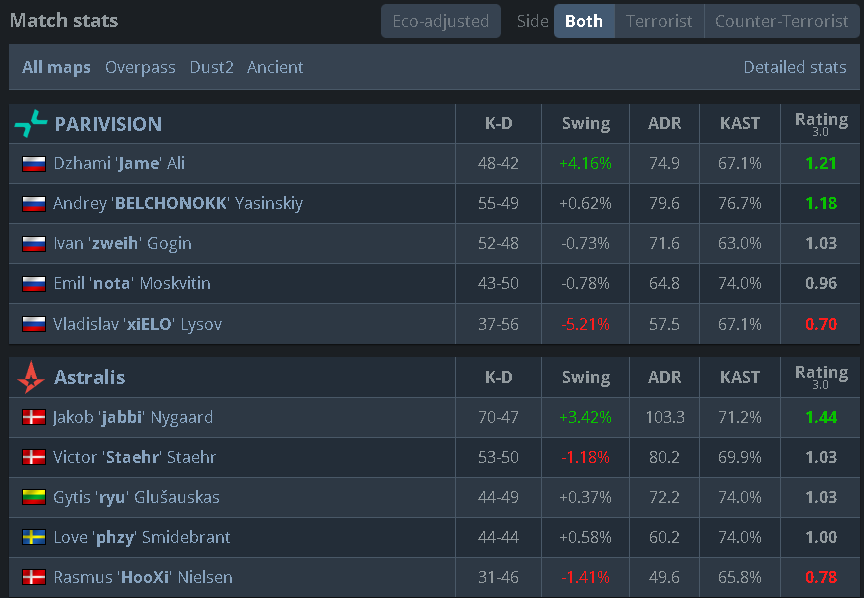The width and height of the screenshot is (864, 598).
Task: Click the Swedish flag beside phzy
Action: tap(35, 538)
